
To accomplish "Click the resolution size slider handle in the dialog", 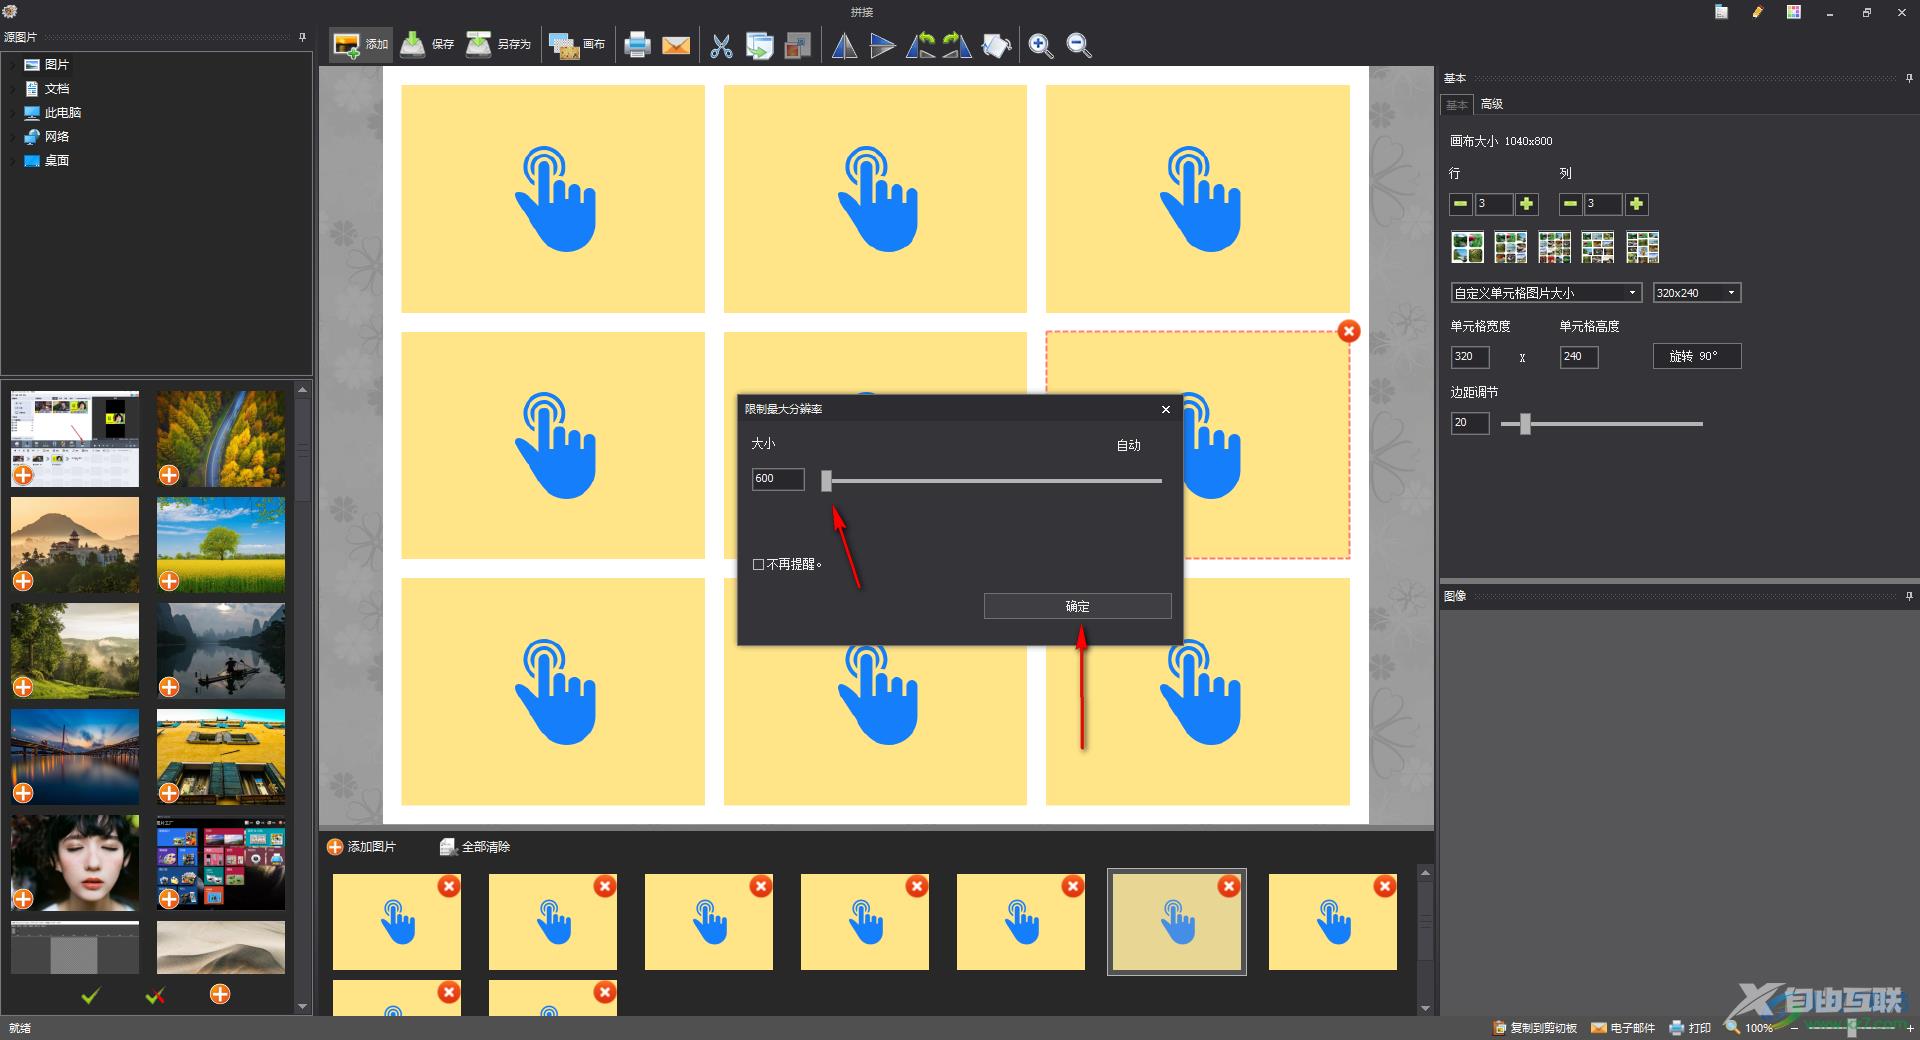I will [827, 481].
